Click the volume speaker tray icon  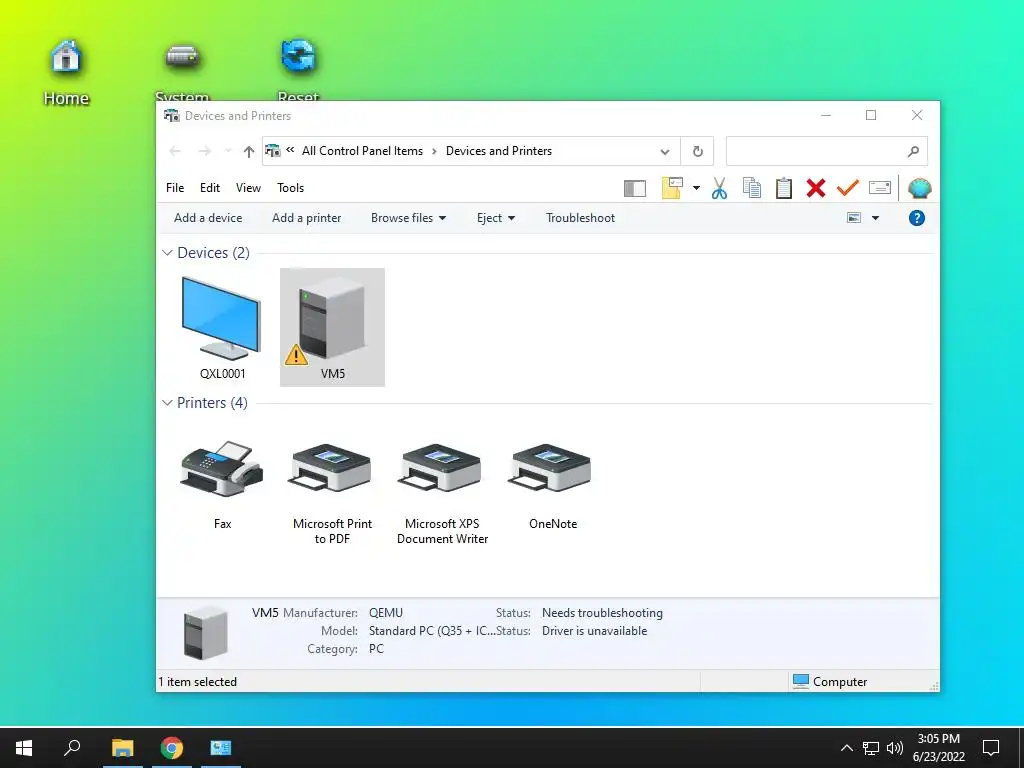[x=895, y=748]
